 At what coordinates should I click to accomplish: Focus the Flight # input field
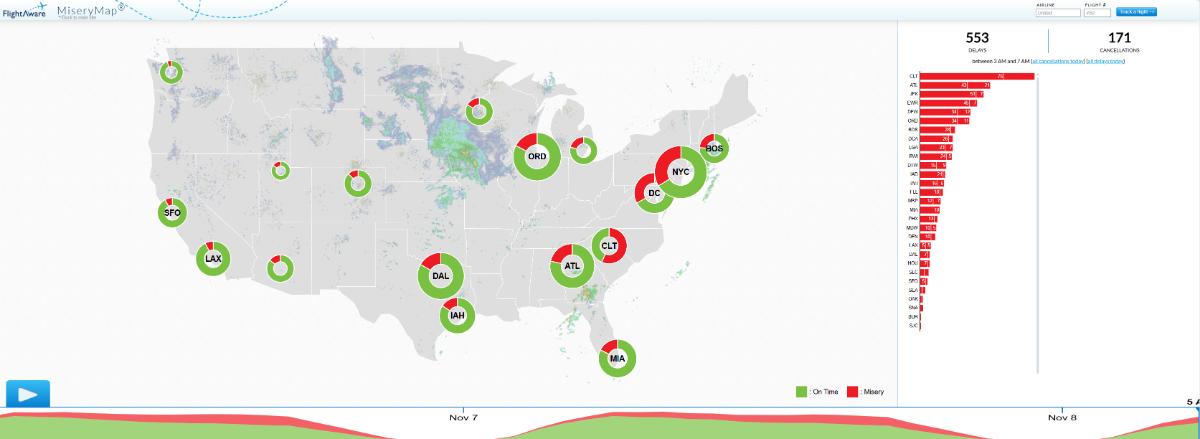click(1098, 13)
